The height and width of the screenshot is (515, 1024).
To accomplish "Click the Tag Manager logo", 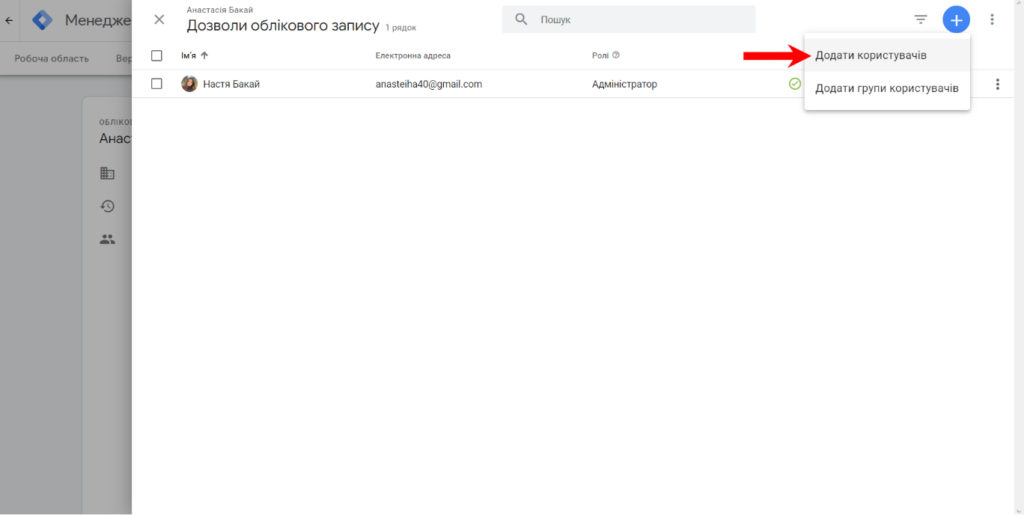I will point(42,20).
